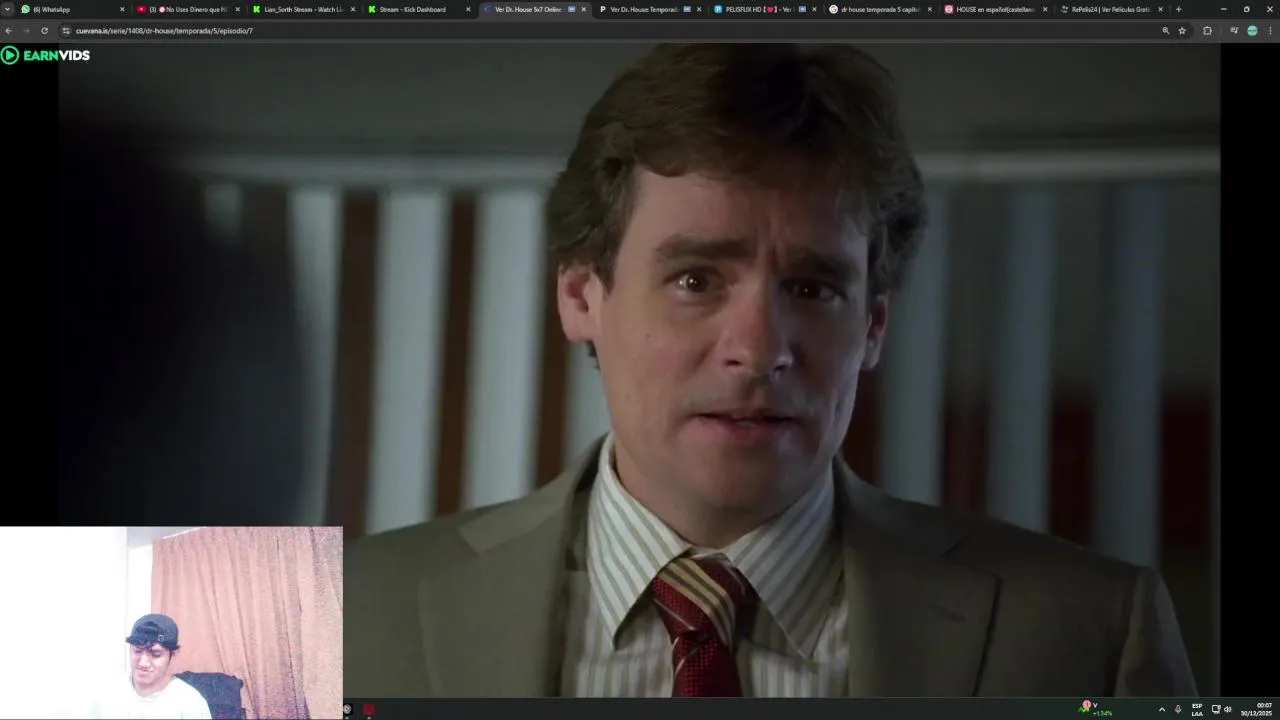This screenshot has height=720, width=1280.
Task: Click the webcam overlay thumbnail
Action: pos(171,623)
